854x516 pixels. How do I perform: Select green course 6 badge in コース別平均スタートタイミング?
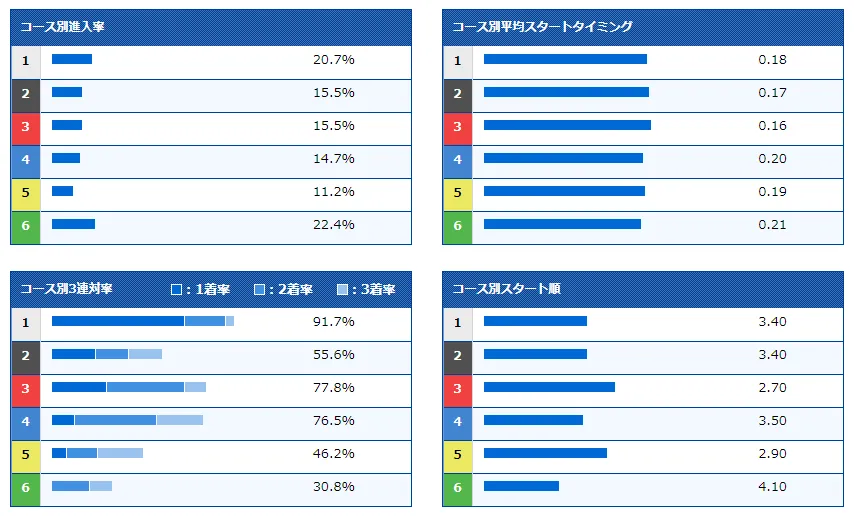[457, 226]
